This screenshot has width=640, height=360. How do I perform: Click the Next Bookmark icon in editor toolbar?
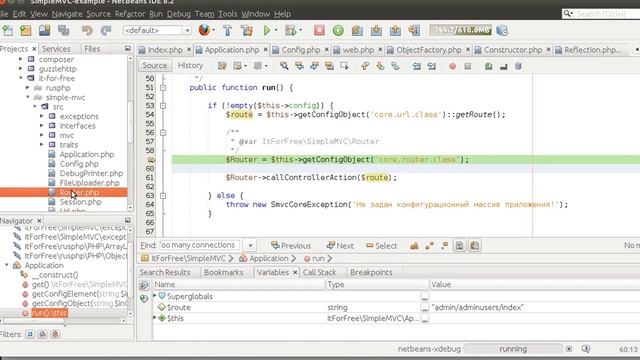(x=380, y=66)
